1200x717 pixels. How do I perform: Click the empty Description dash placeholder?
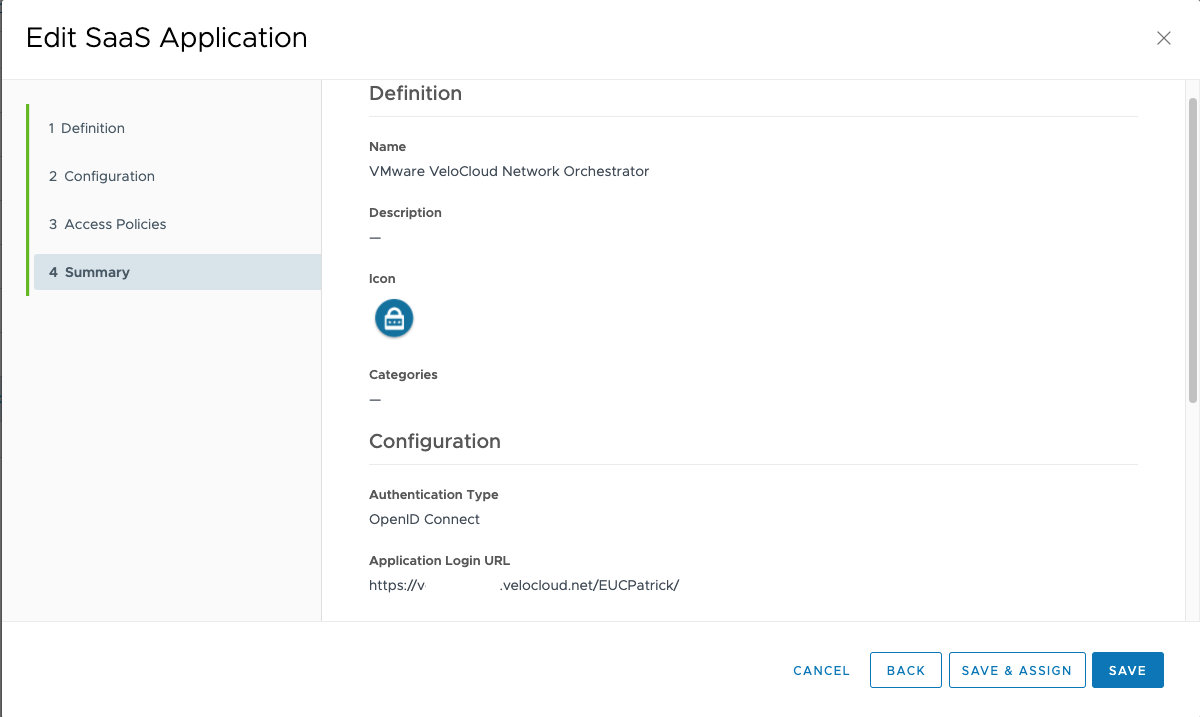[375, 237]
